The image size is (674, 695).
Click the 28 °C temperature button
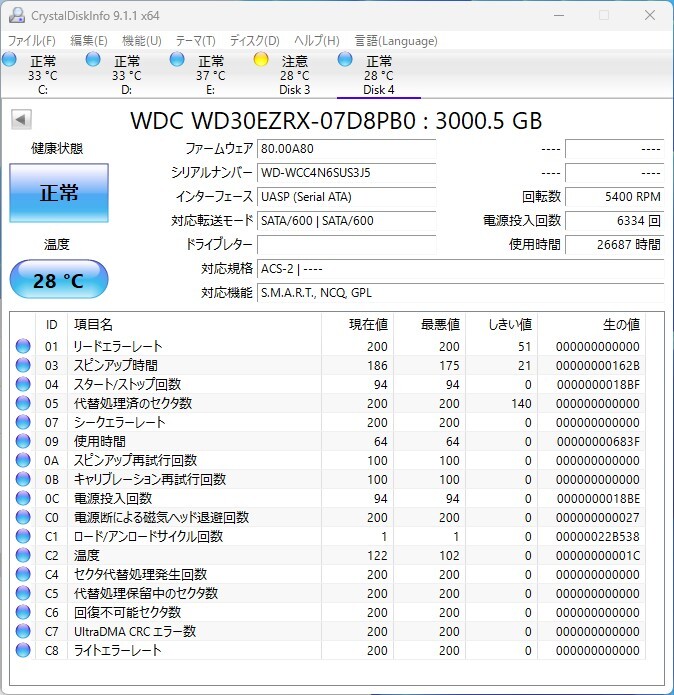tap(59, 280)
